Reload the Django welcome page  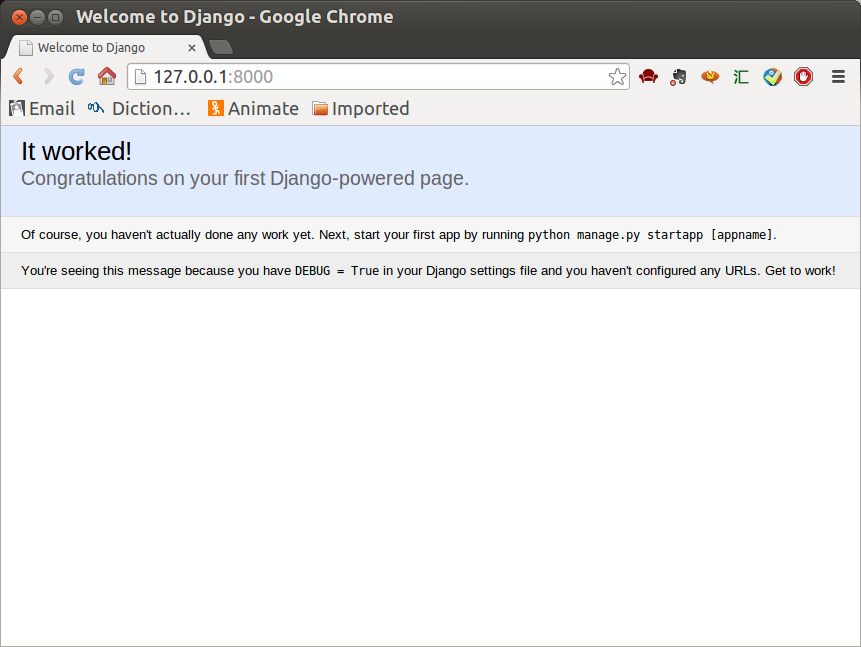click(x=77, y=76)
